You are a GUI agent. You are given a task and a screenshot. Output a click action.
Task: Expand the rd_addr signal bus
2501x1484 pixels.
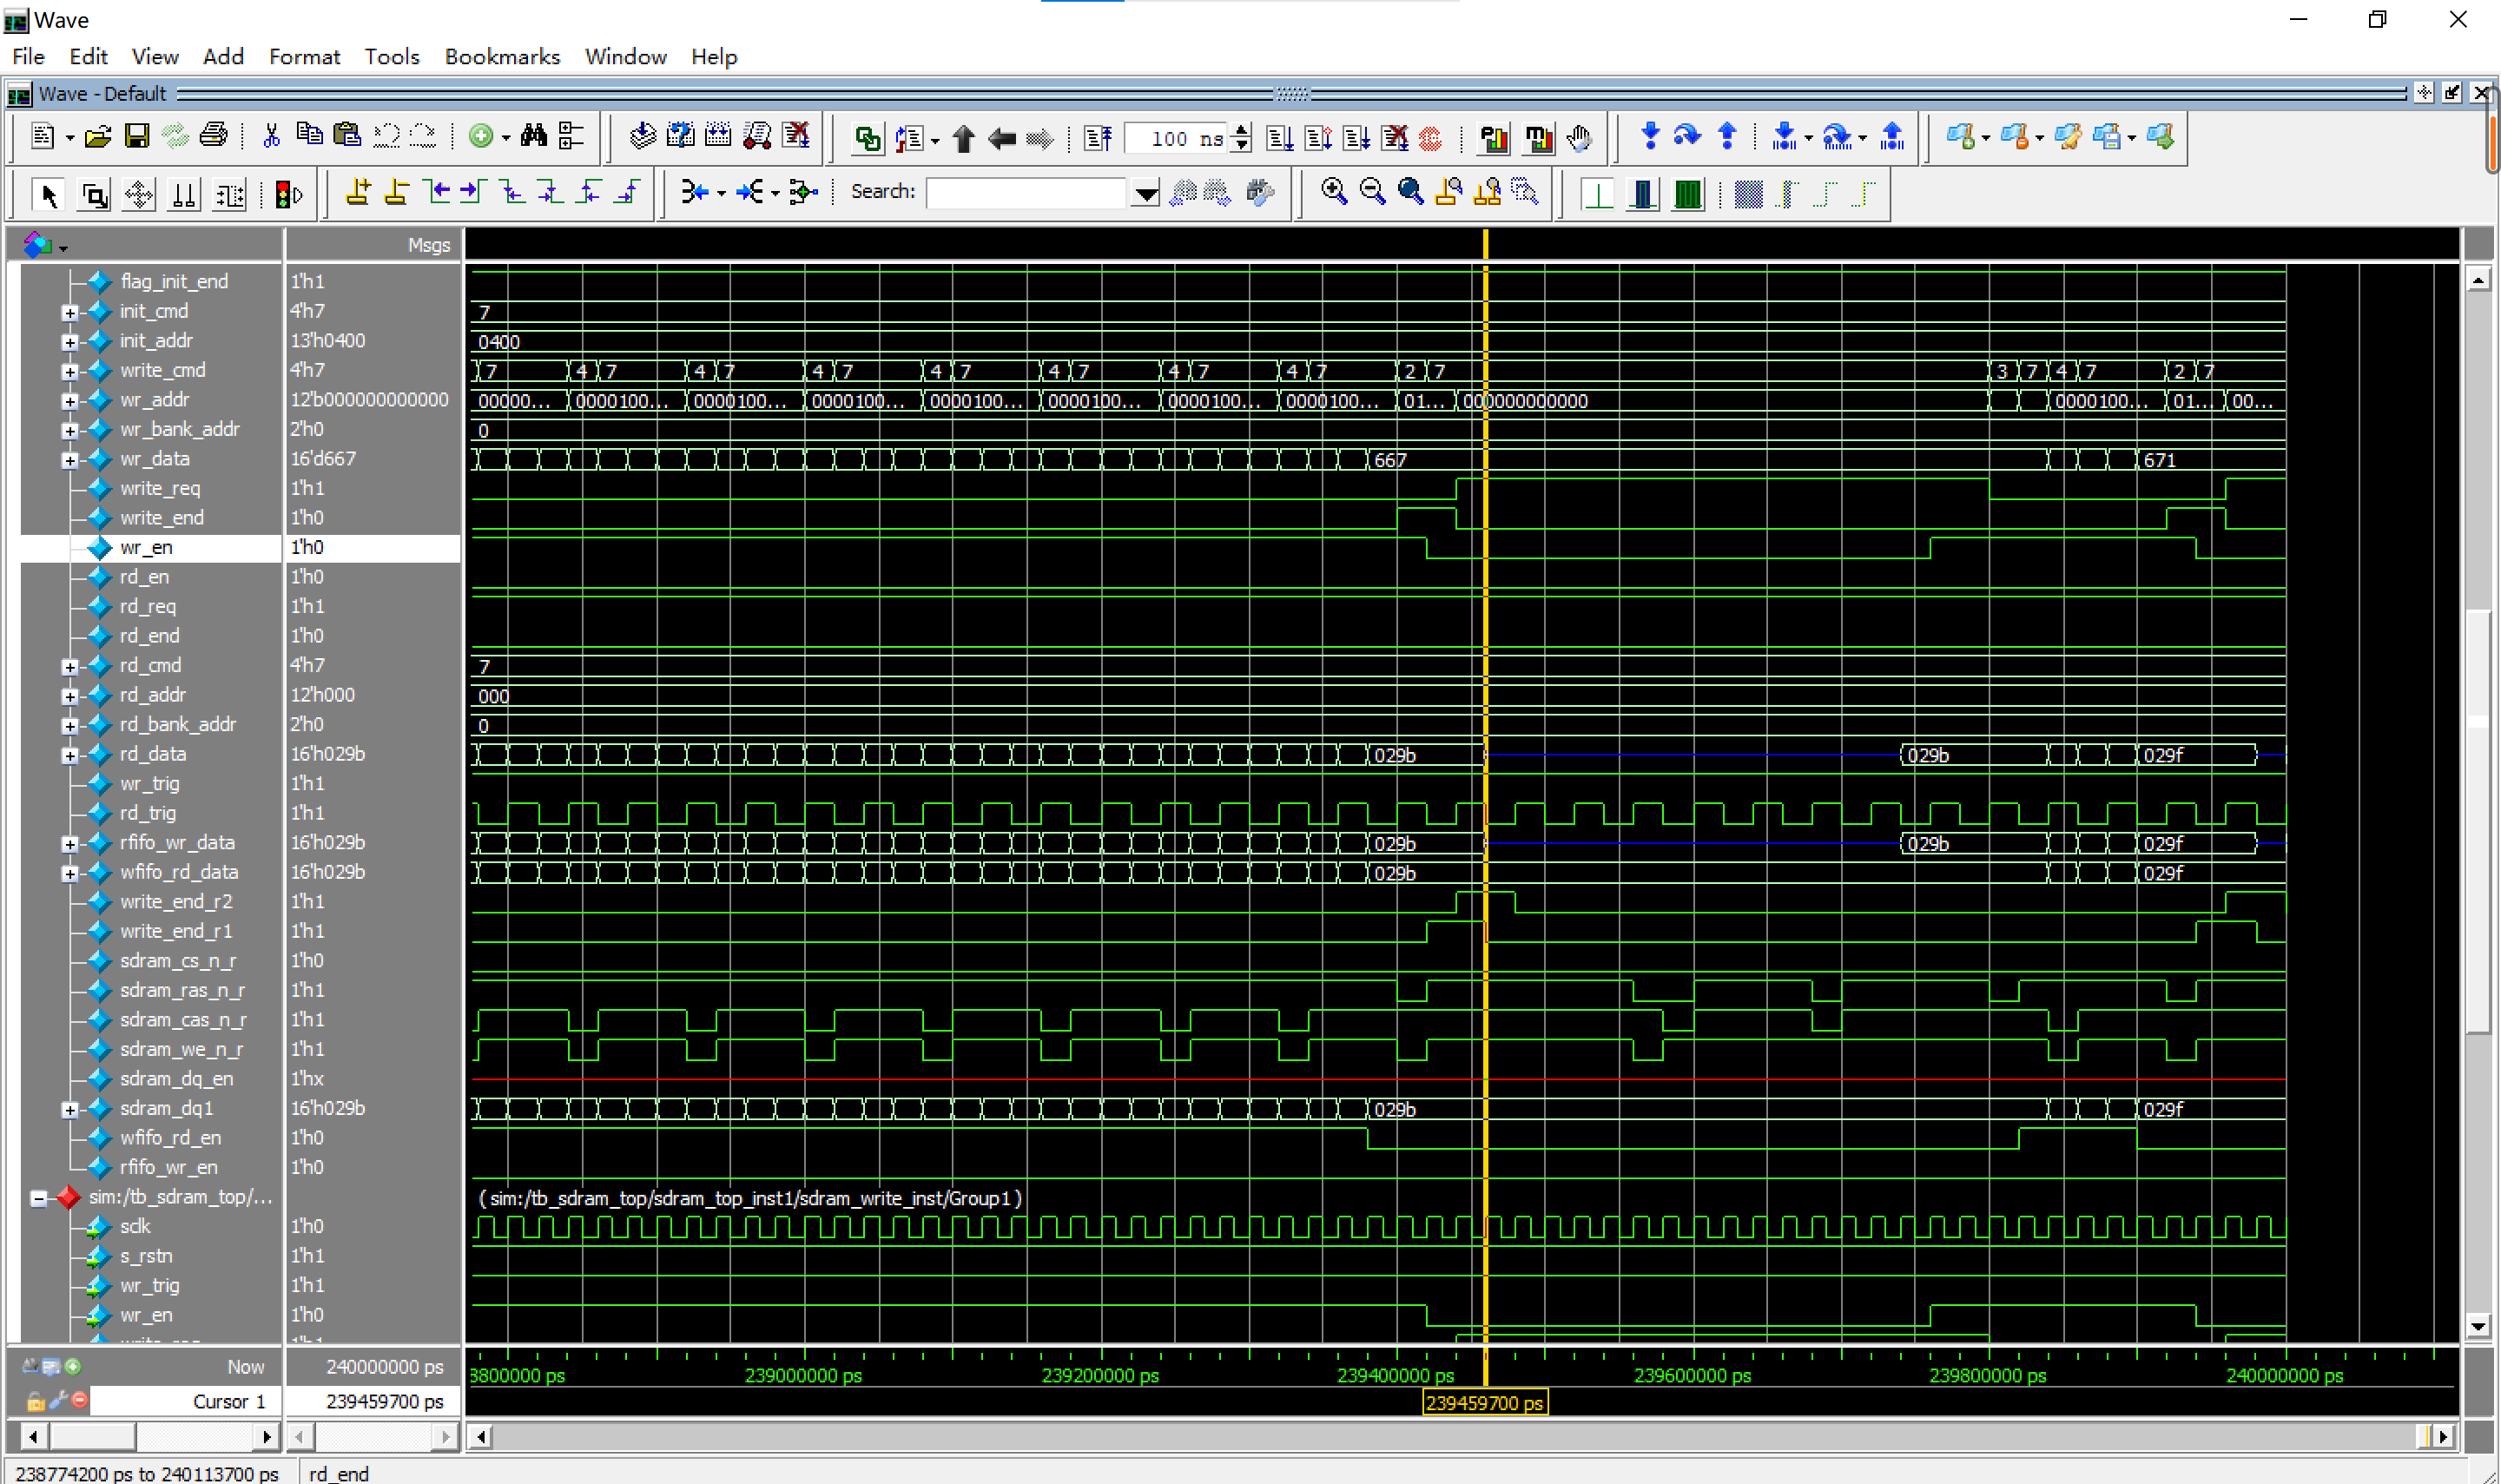[x=69, y=696]
